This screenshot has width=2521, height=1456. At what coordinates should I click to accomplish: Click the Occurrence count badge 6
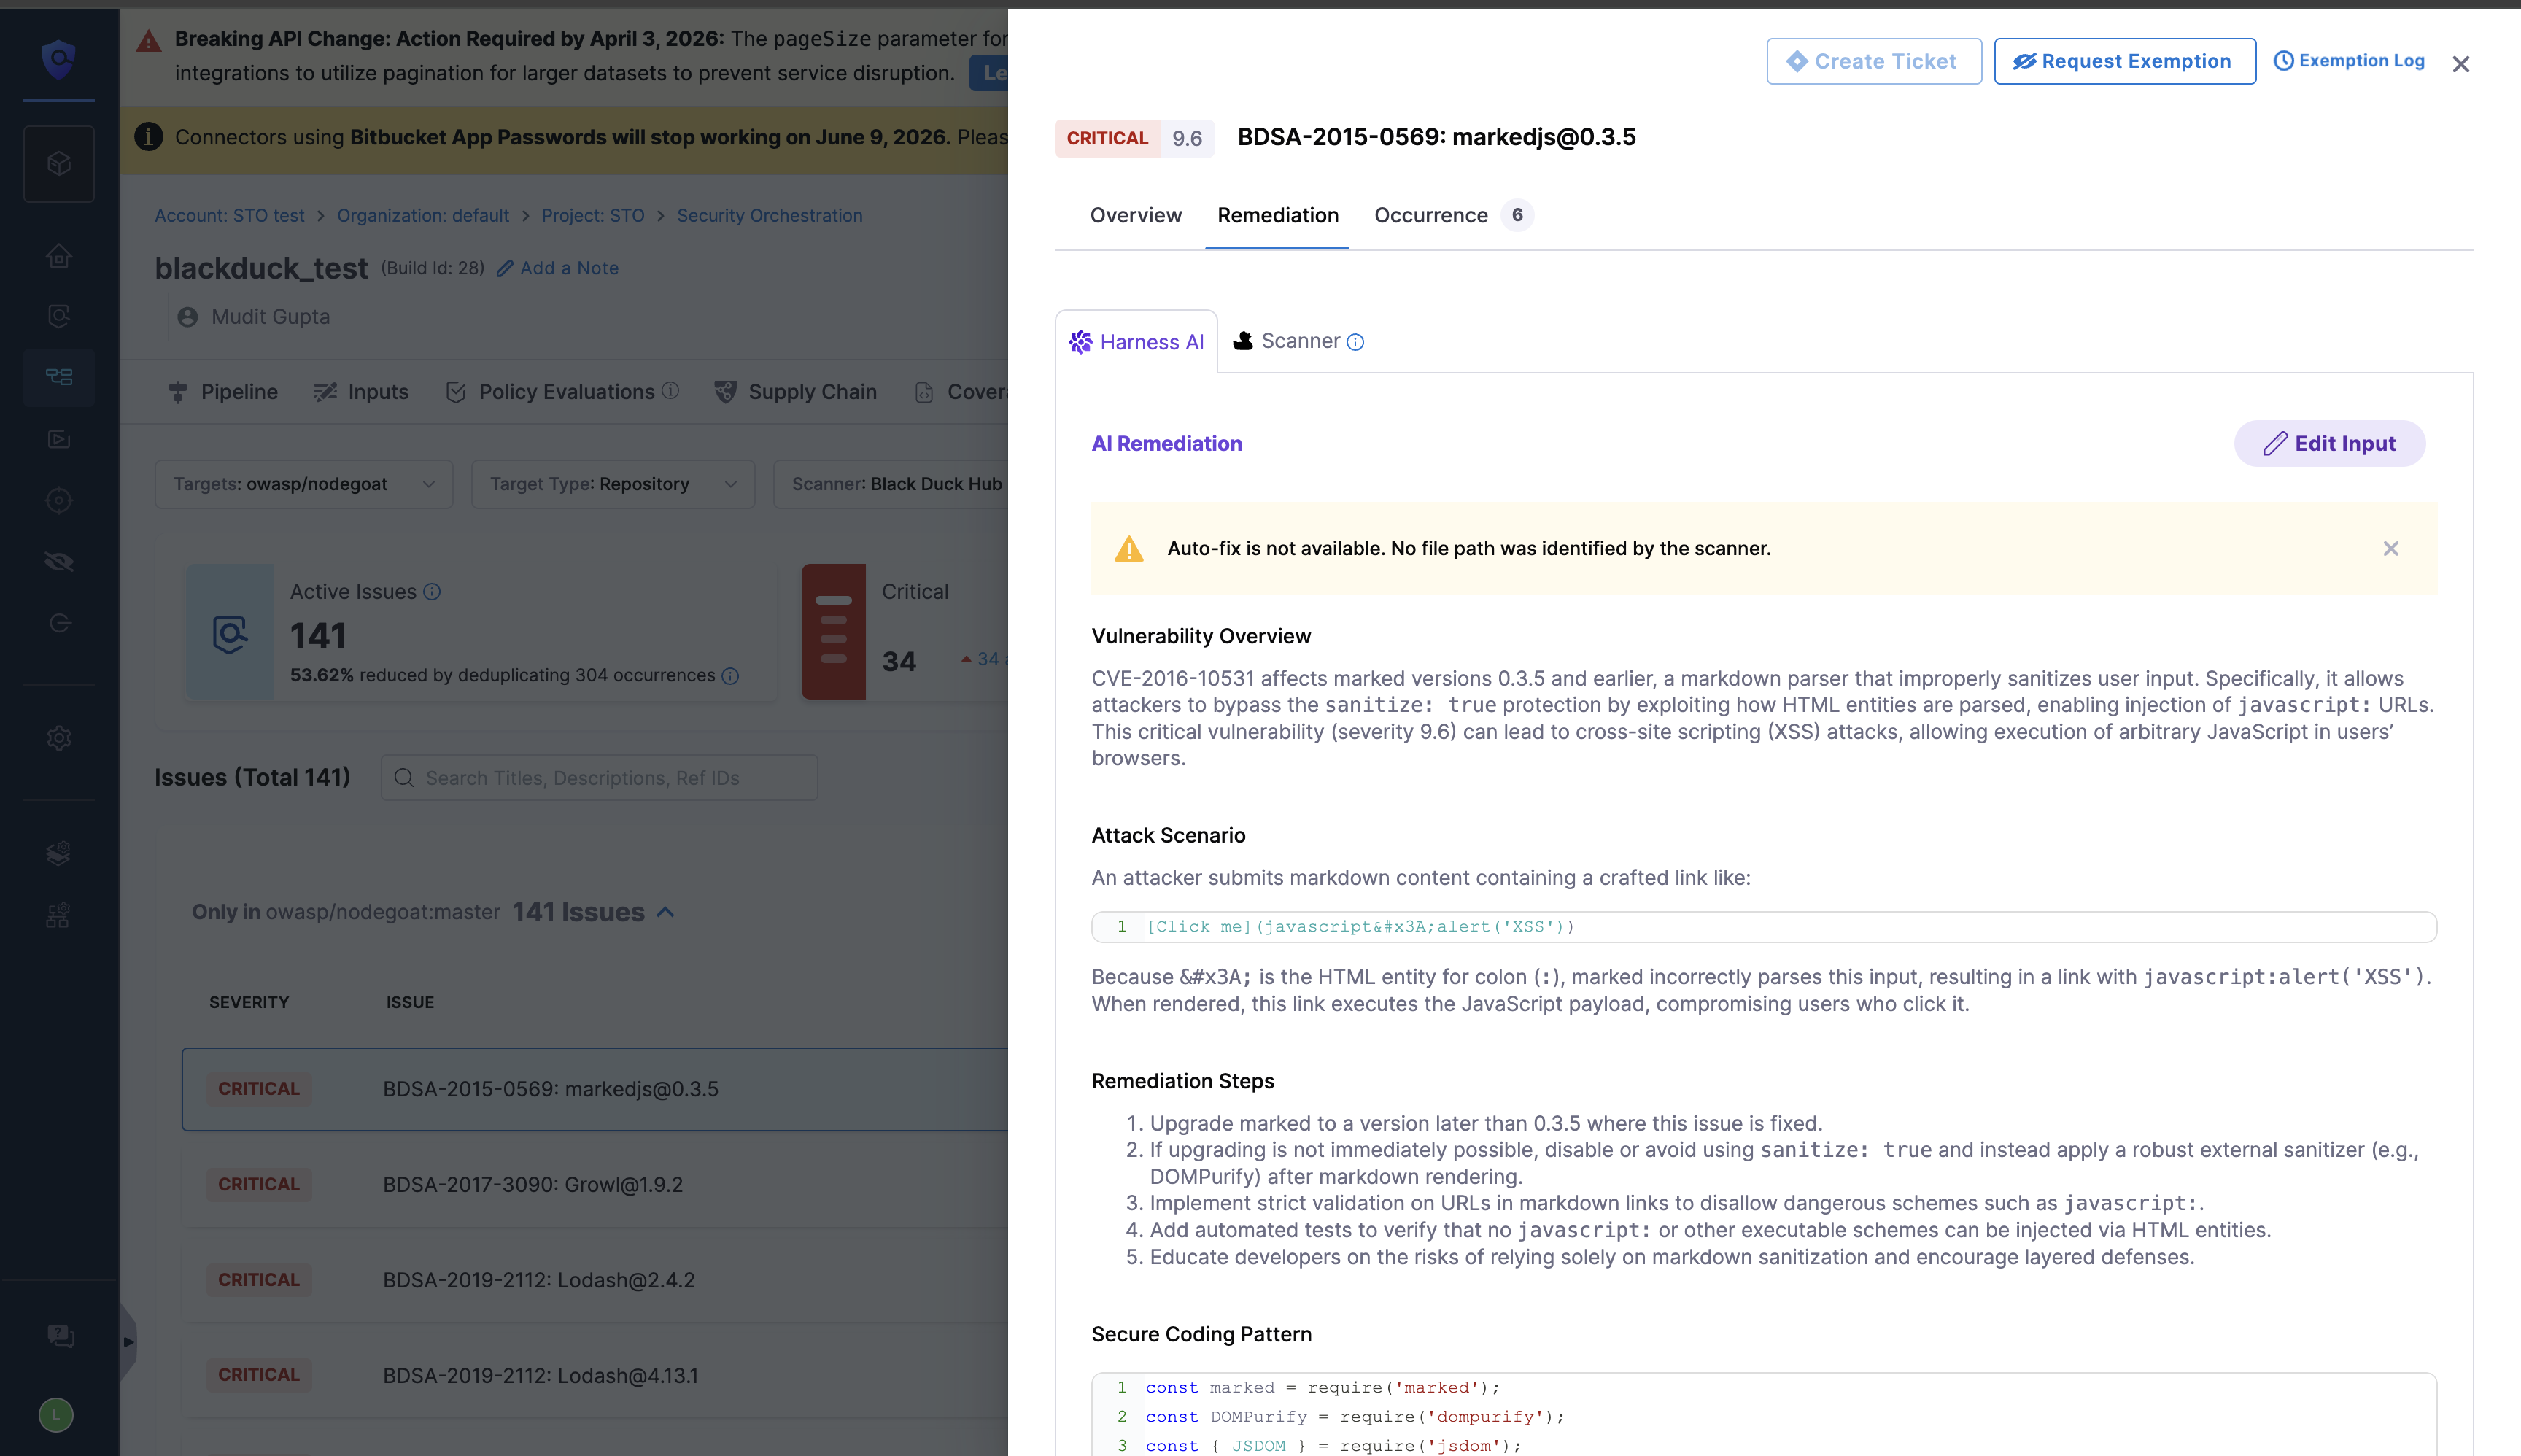[x=1517, y=215]
